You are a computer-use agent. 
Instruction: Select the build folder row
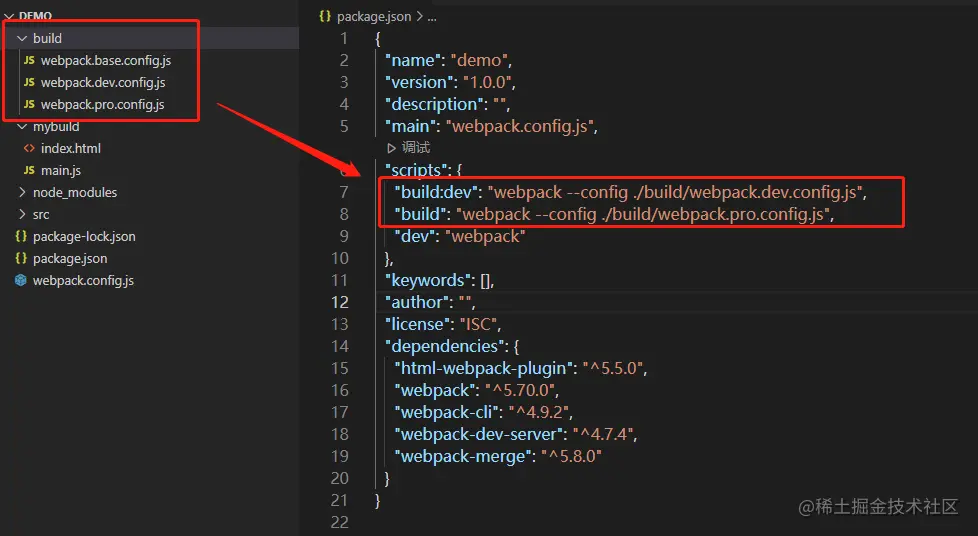tap(150, 39)
